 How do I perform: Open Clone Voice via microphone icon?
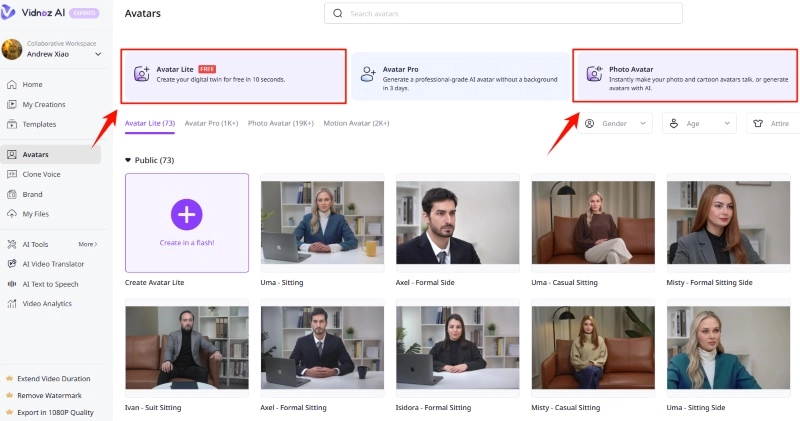tap(12, 174)
